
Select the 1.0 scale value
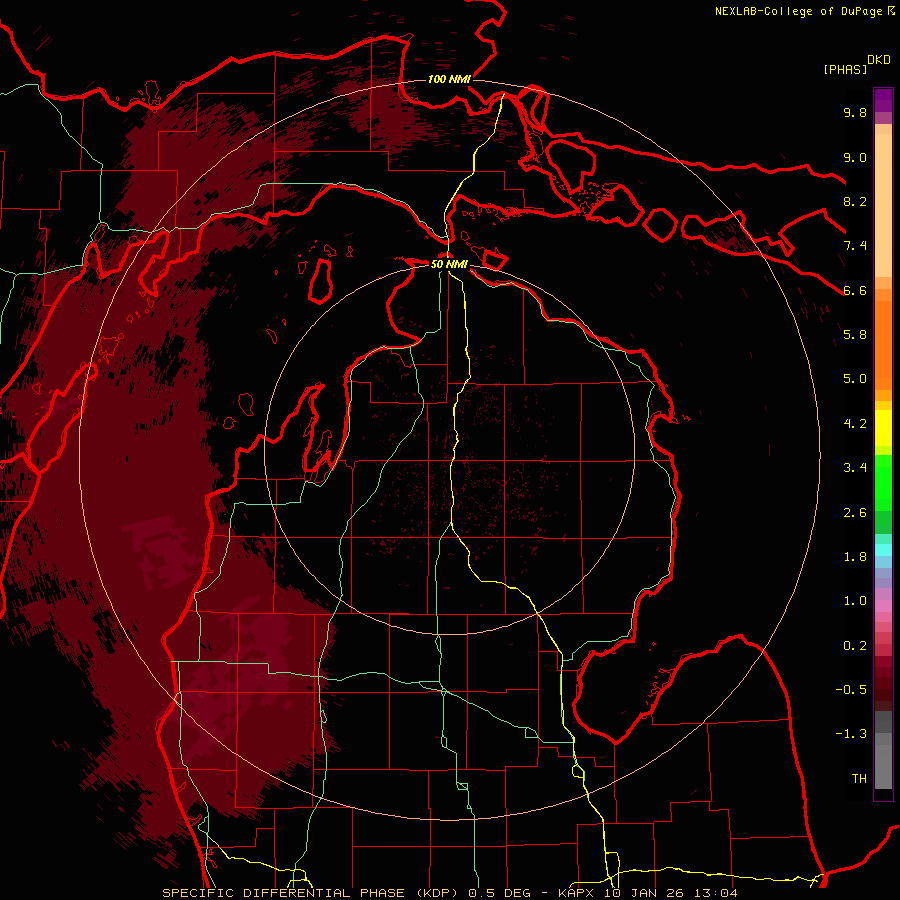pos(855,601)
